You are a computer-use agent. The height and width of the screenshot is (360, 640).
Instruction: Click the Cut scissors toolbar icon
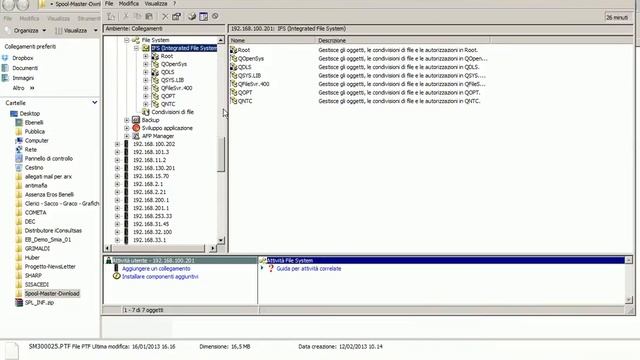click(x=126, y=16)
